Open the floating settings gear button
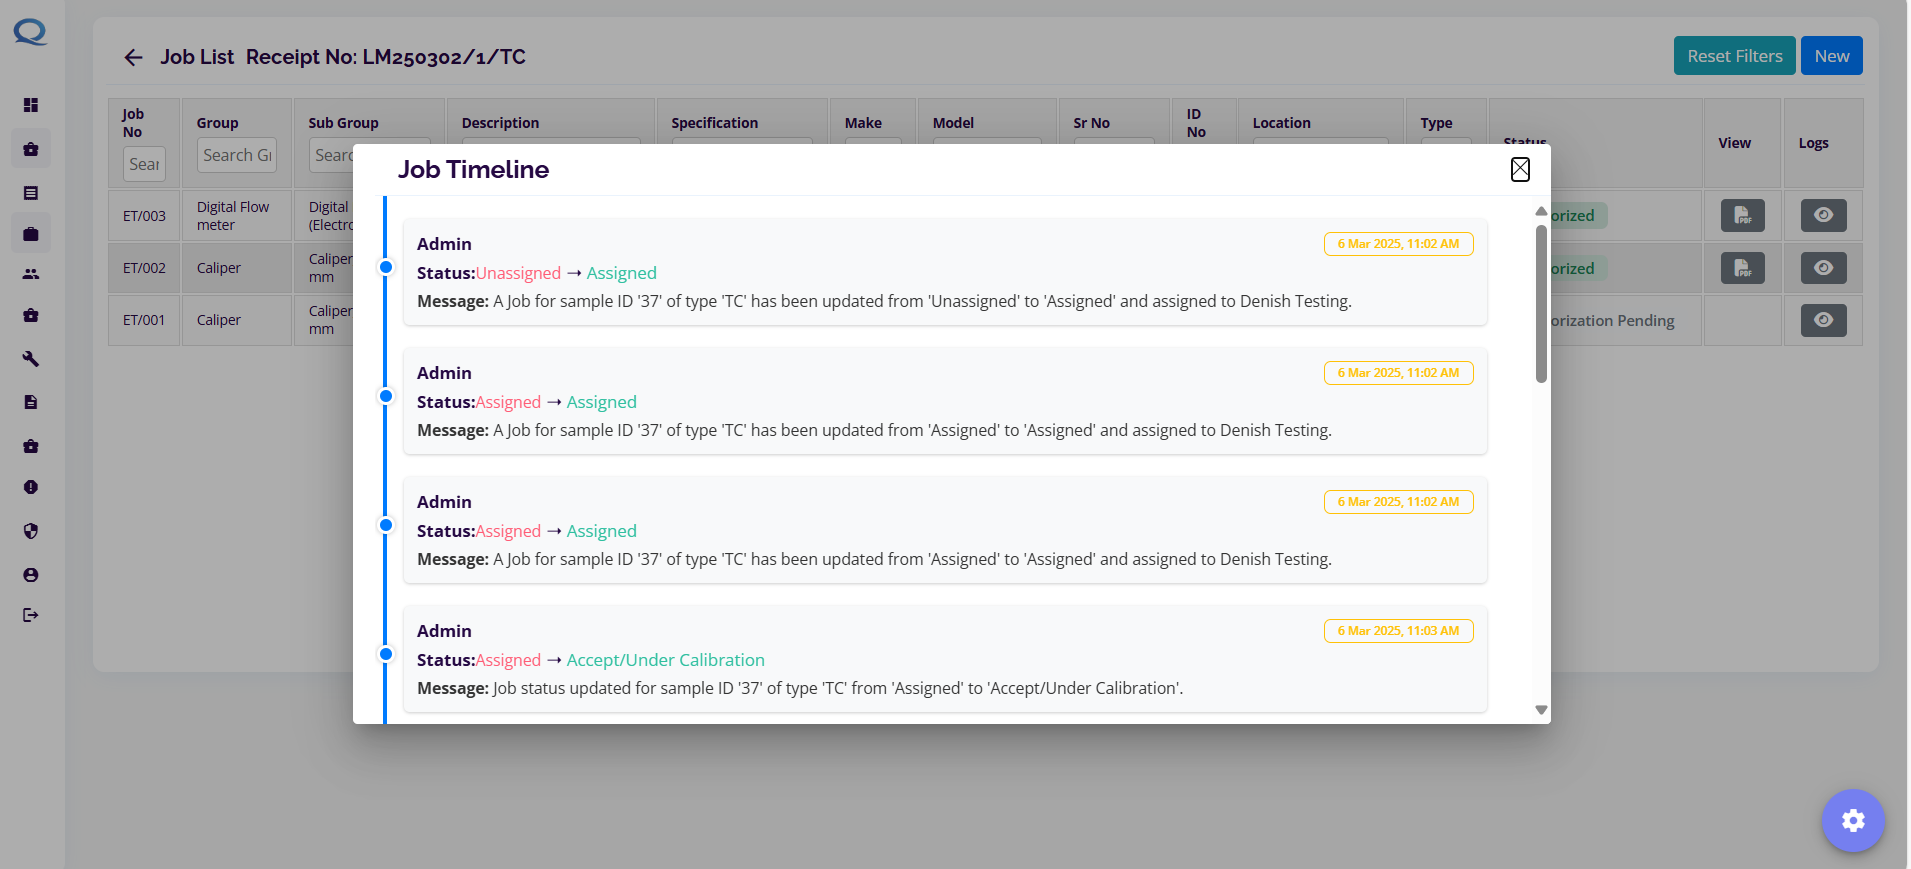The image size is (1911, 869). (1852, 821)
